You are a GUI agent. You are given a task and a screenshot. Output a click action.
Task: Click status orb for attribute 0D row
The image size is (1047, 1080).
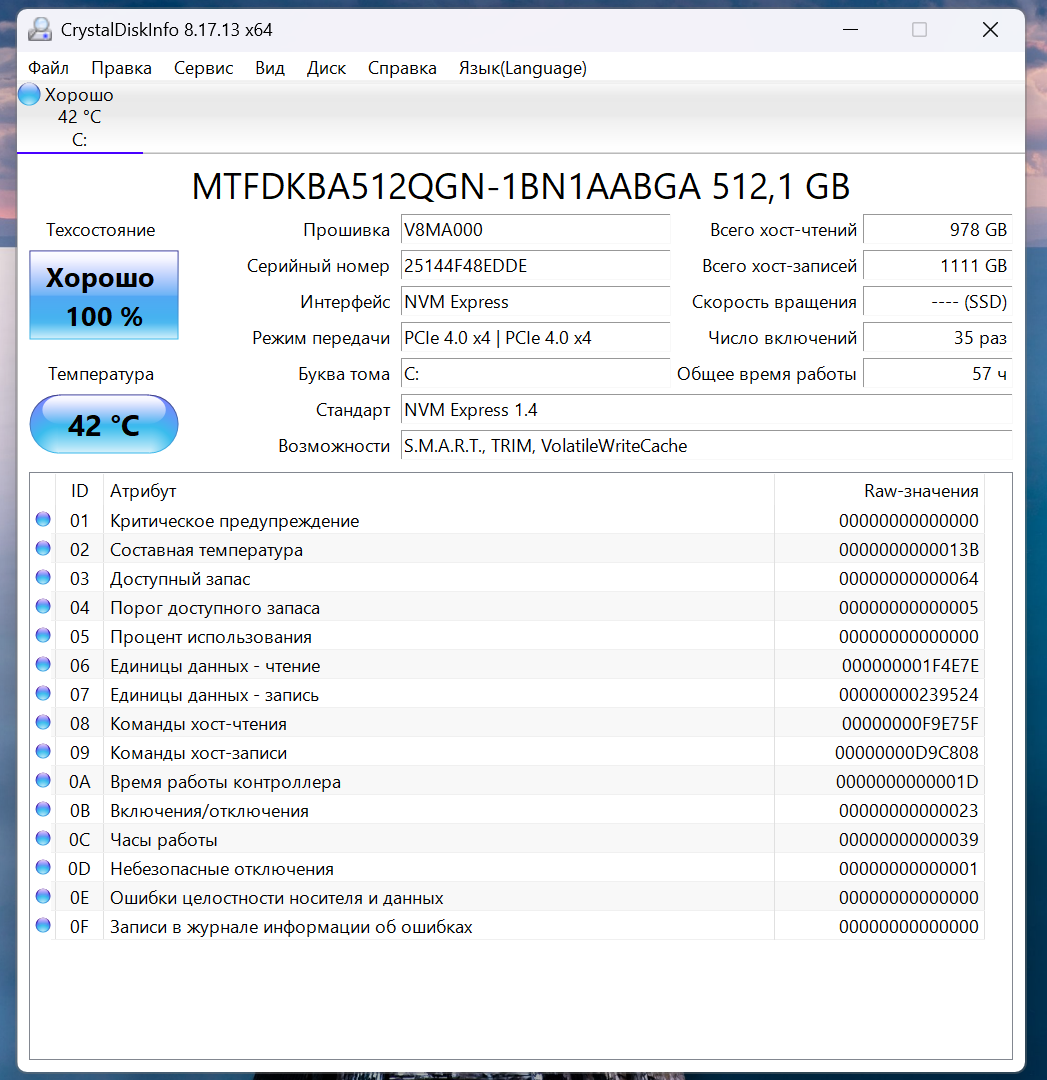click(x=43, y=867)
